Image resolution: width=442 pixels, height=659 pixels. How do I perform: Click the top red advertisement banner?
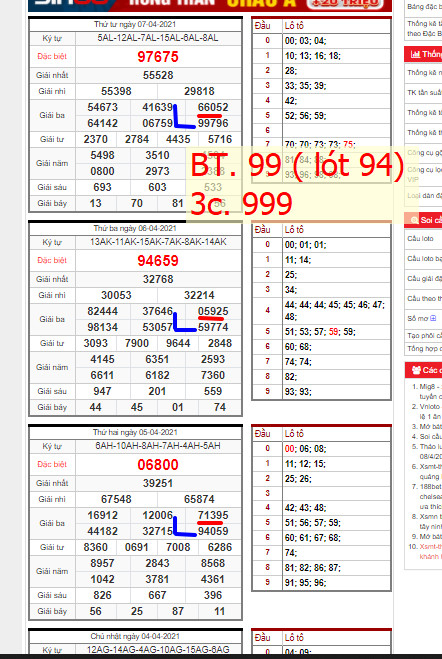(210, 5)
